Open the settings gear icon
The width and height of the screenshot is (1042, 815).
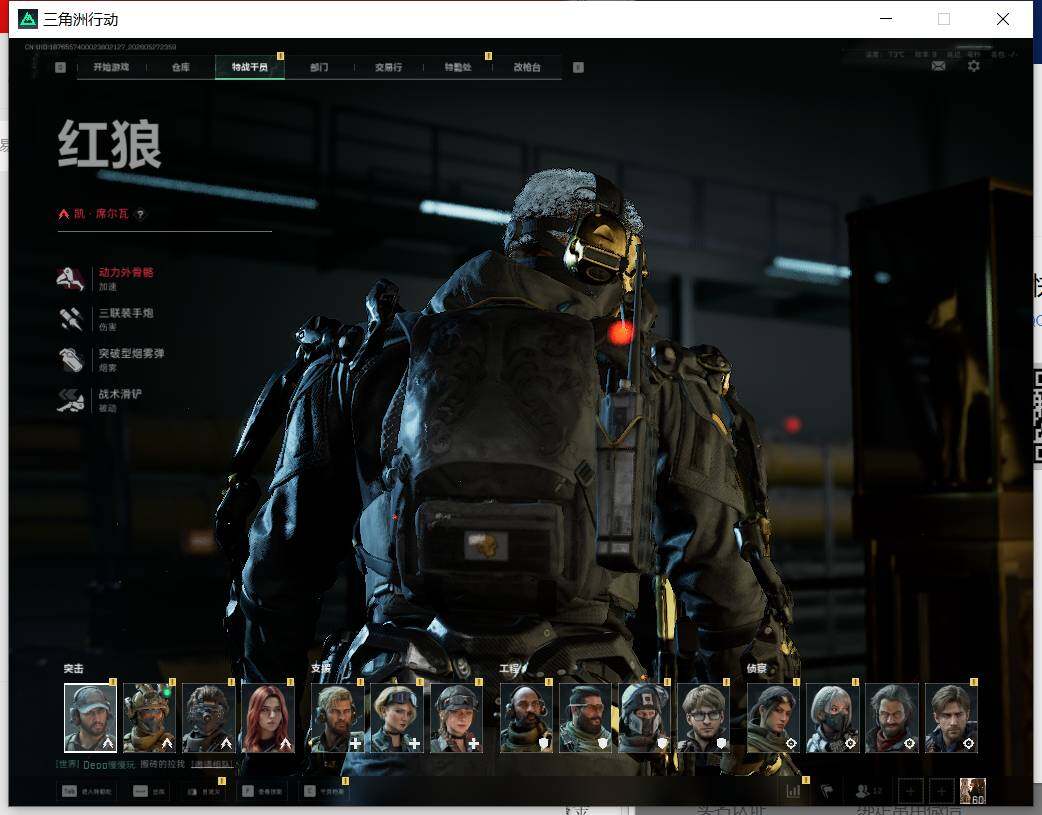[974, 66]
